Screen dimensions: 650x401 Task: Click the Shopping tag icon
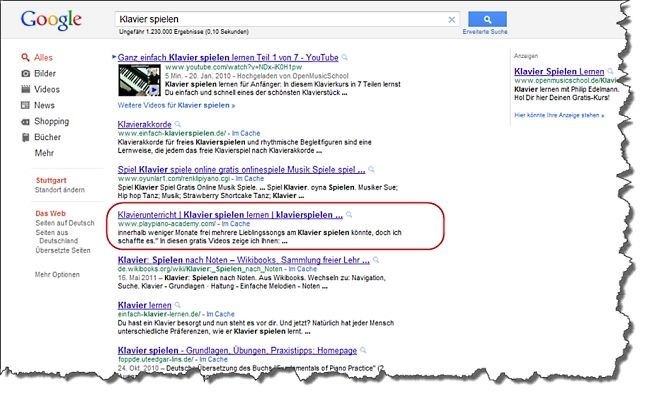pyautogui.click(x=25, y=122)
